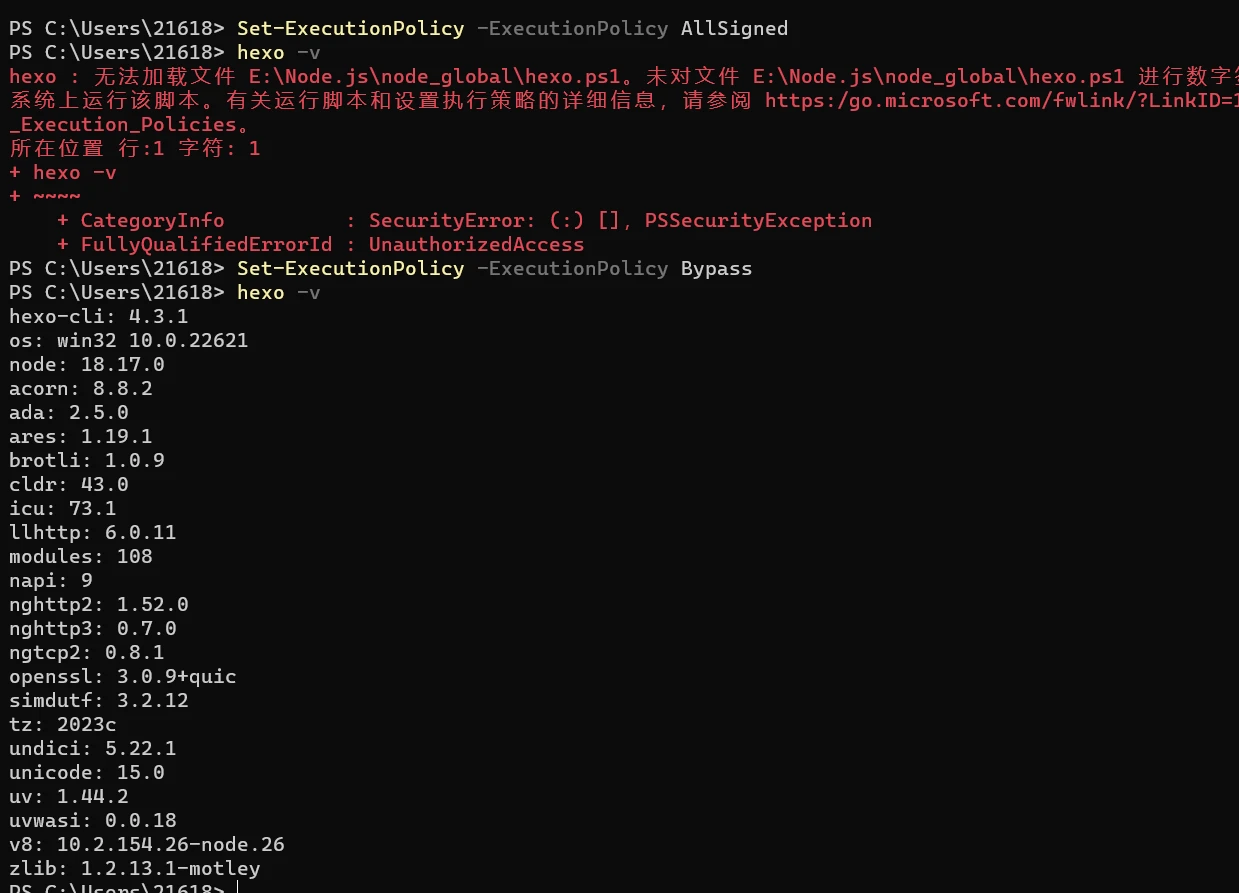Click the openssl: 3.0.9+quic line

click(123, 676)
